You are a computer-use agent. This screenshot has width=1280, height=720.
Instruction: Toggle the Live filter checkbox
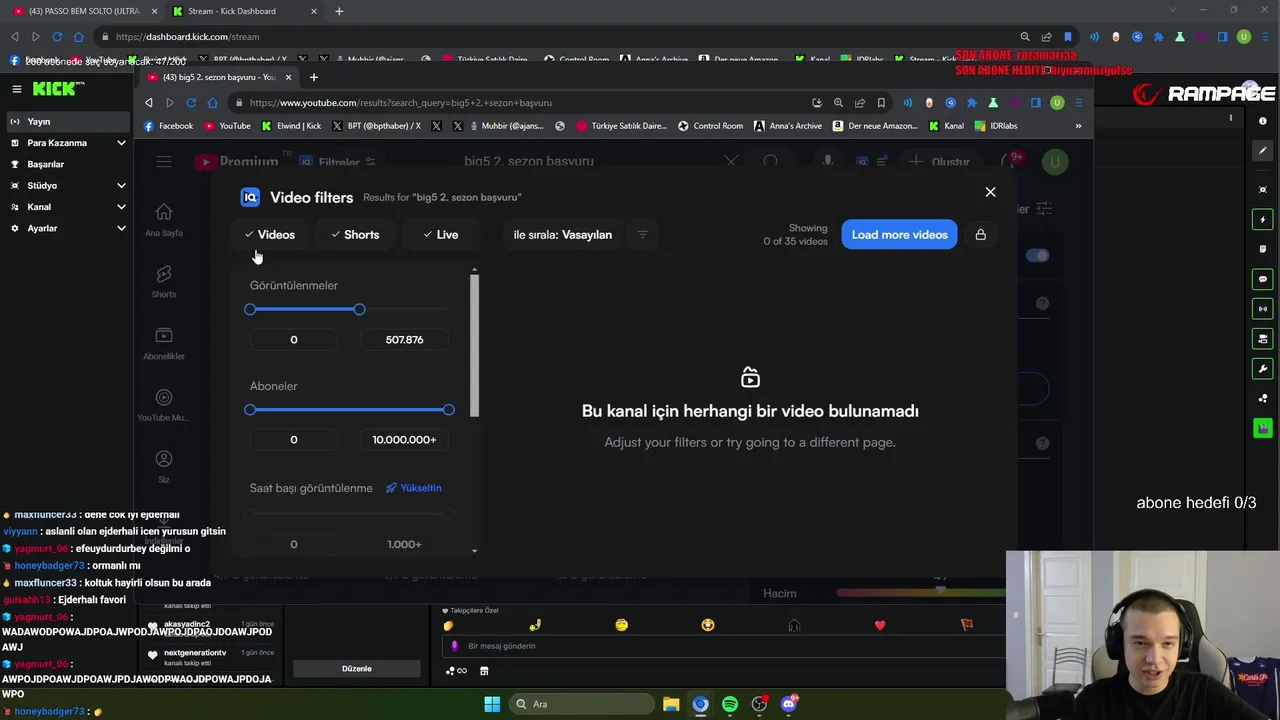click(440, 235)
